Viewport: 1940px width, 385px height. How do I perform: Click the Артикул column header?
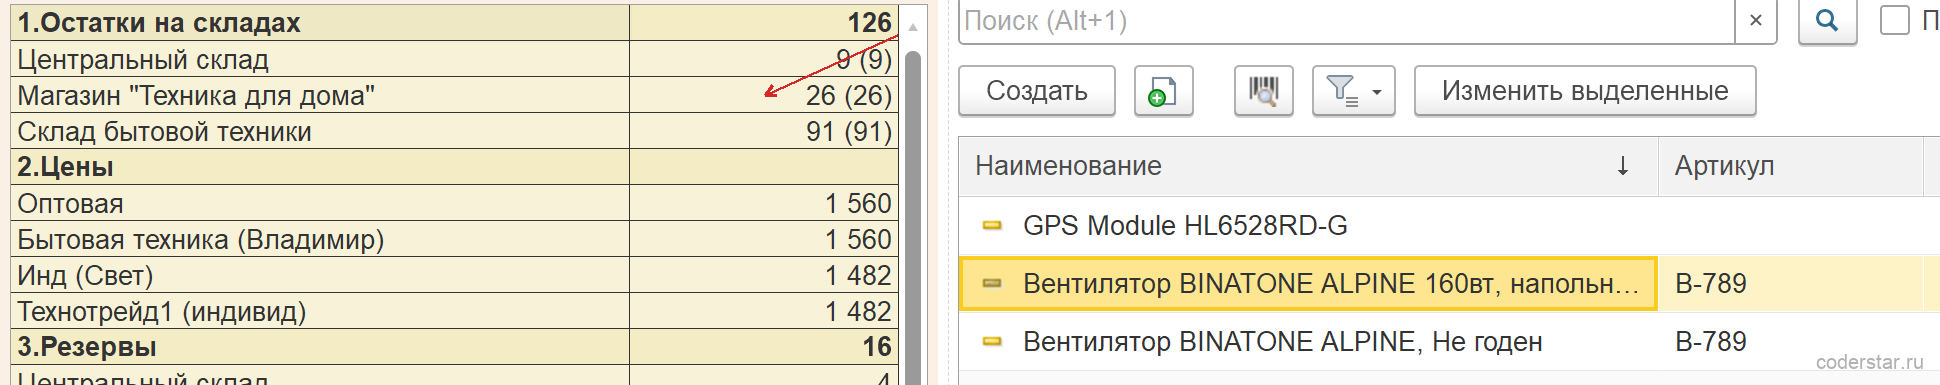point(1790,166)
